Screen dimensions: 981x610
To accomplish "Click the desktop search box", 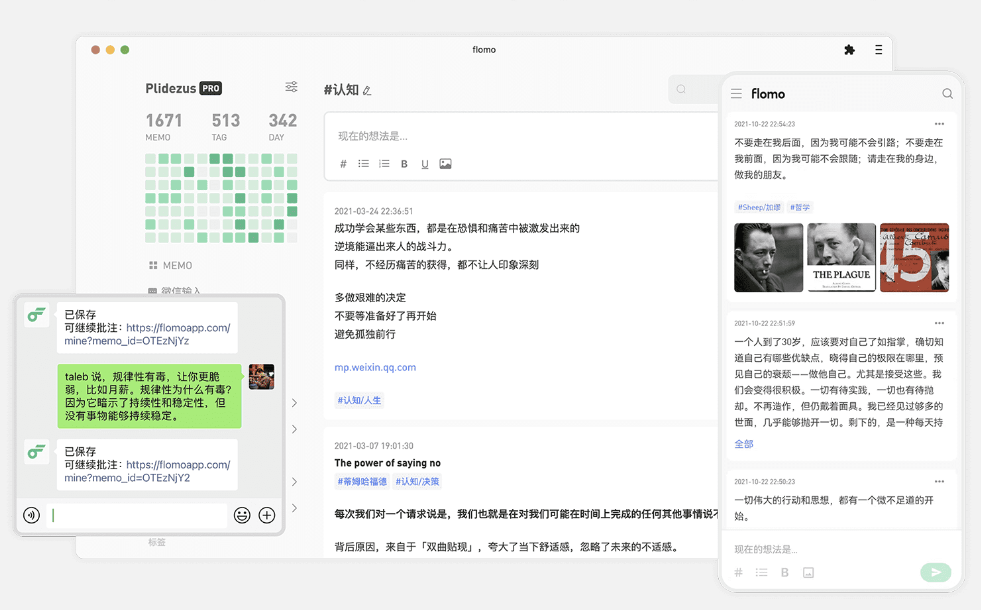I will pos(694,89).
